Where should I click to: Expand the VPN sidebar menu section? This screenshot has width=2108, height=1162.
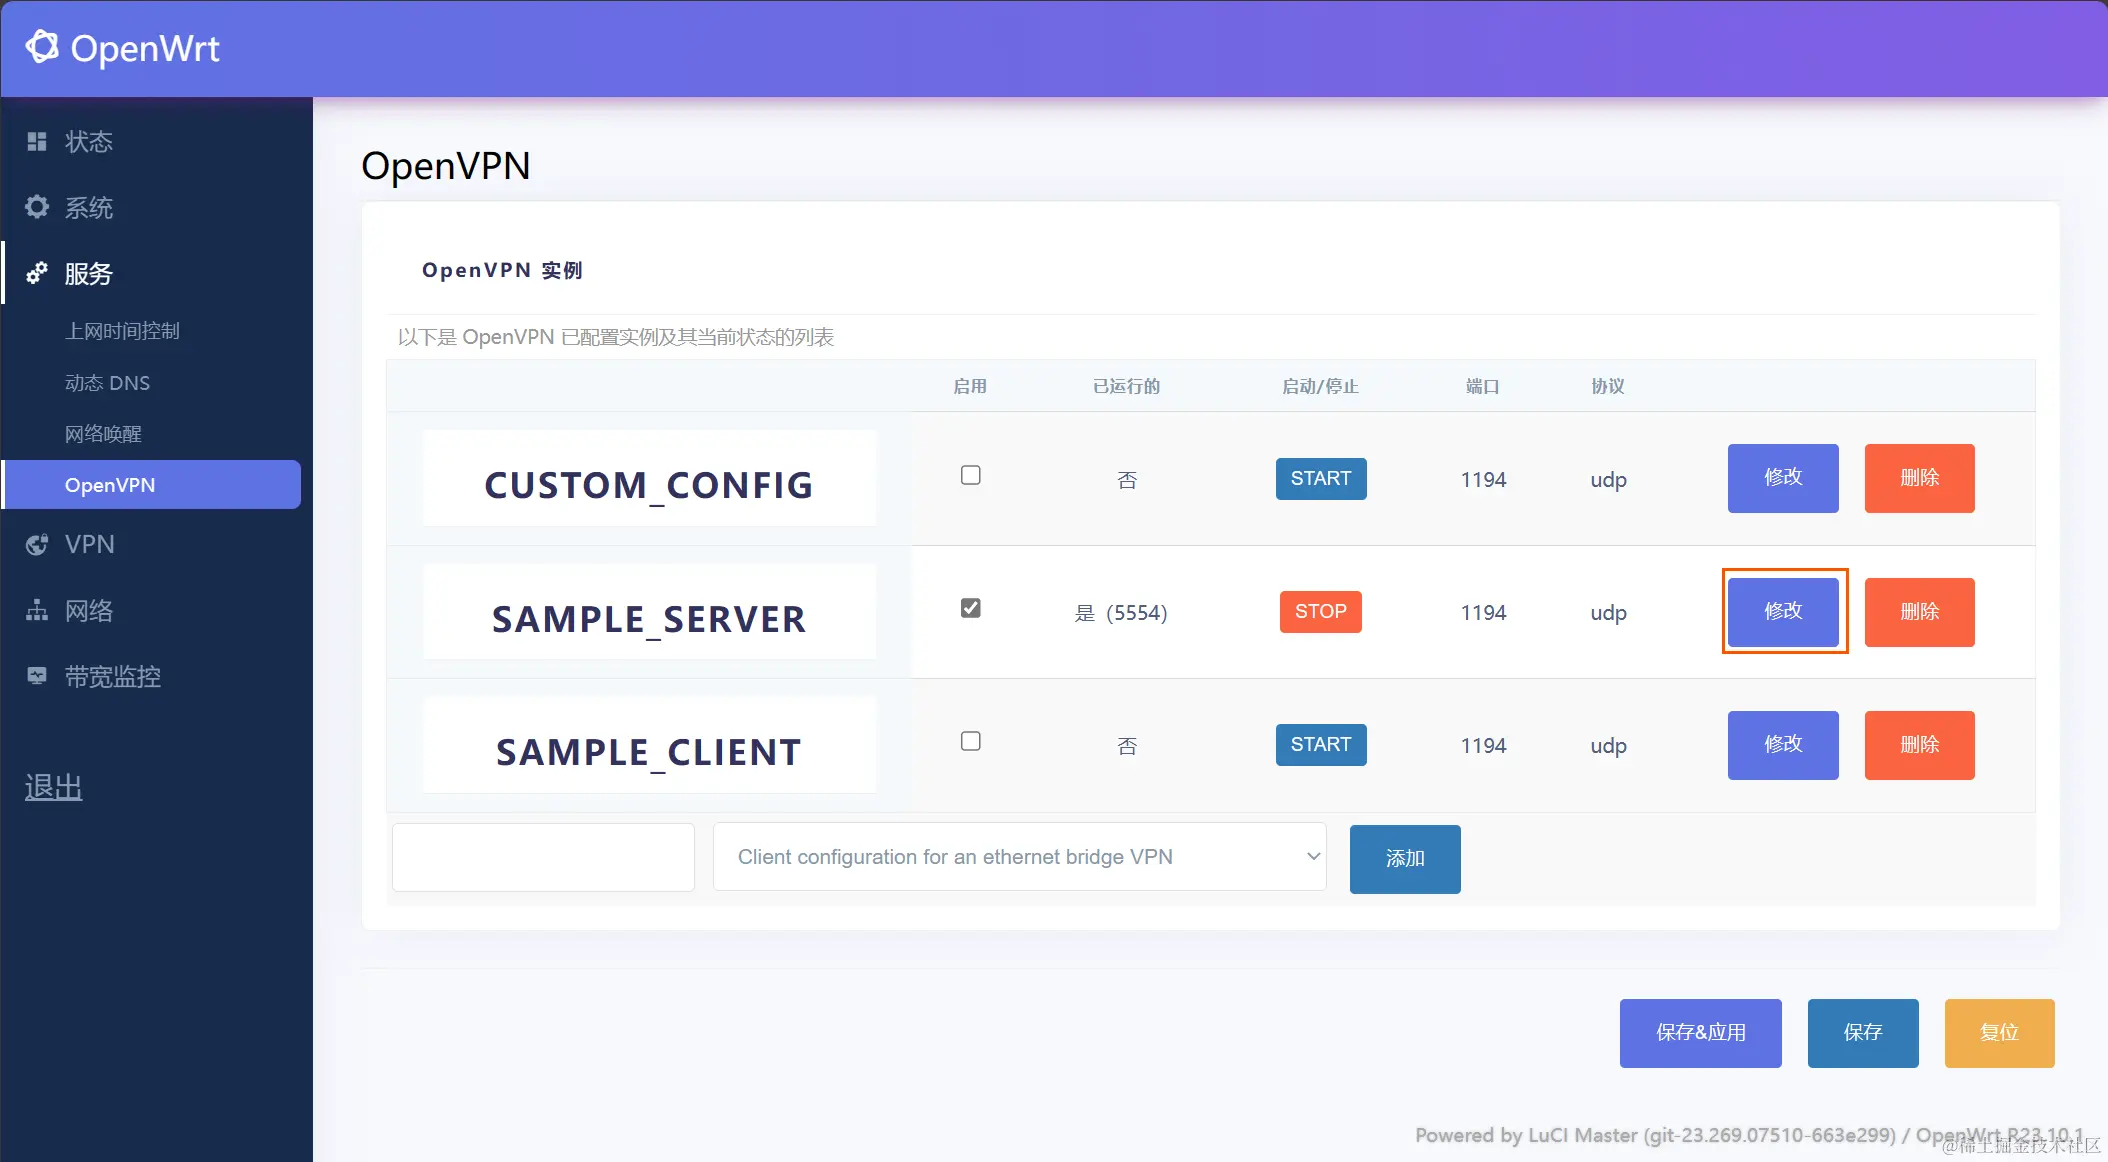pyautogui.click(x=90, y=545)
